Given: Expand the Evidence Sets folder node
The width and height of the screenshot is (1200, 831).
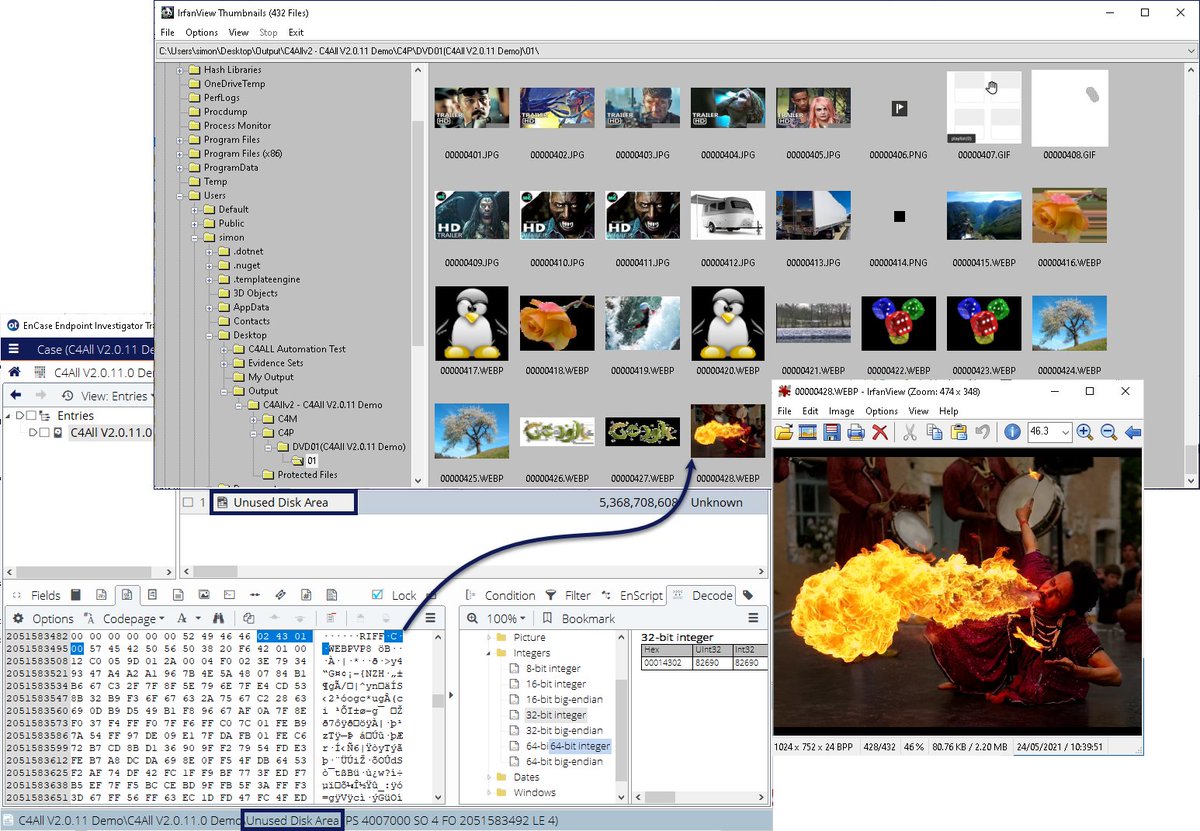Looking at the screenshot, I should pyautogui.click(x=224, y=363).
